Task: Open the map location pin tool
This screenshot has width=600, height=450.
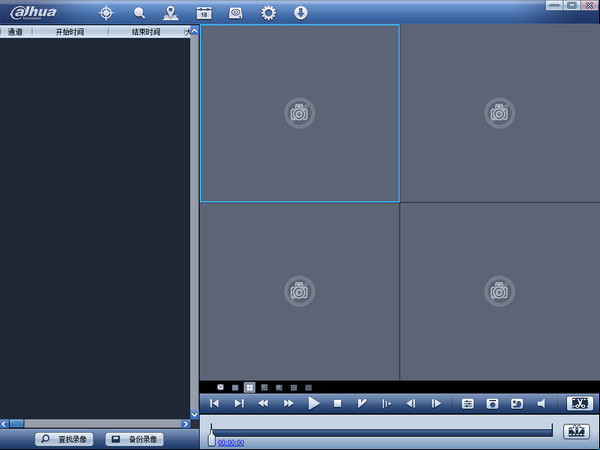Action: [x=171, y=13]
